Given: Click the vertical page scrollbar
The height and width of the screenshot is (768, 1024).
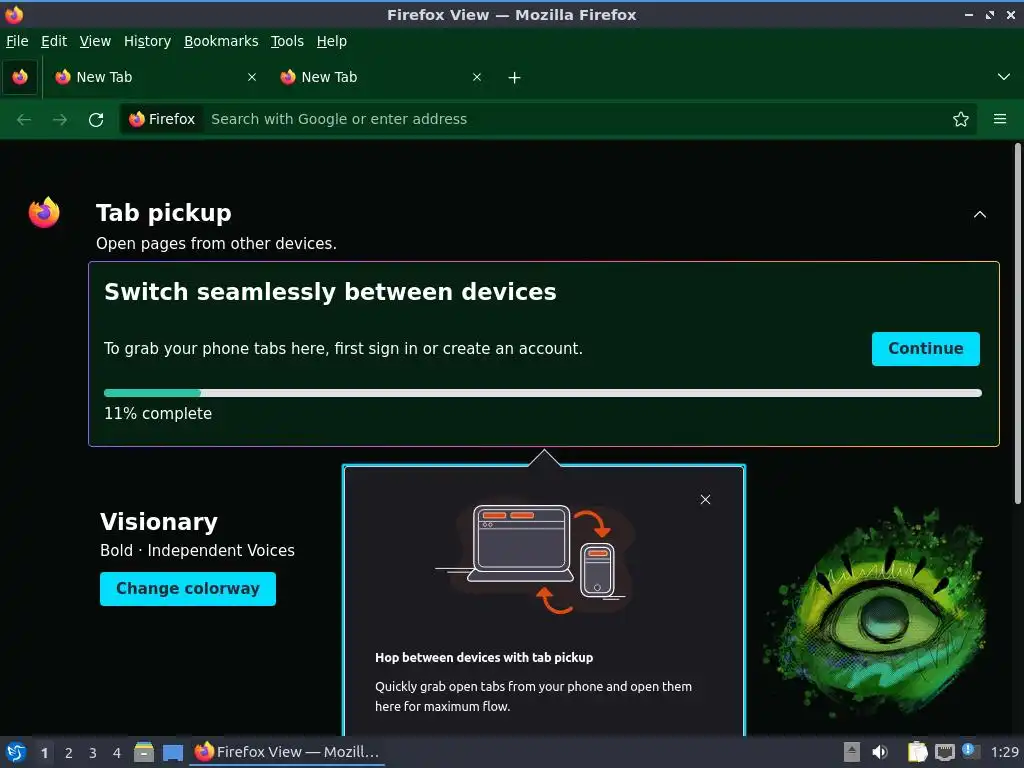Looking at the screenshot, I should point(1017,323).
